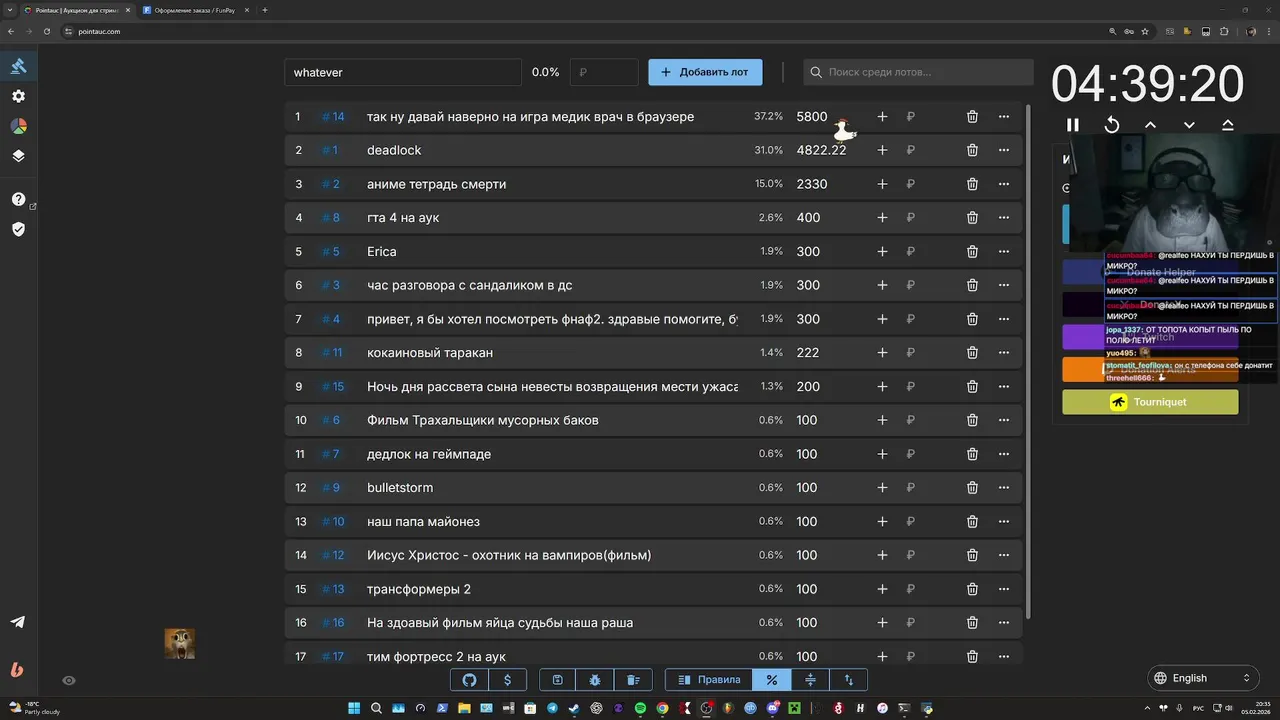Click the Добавить лот button
Screen dimensions: 1280x720
(705, 72)
